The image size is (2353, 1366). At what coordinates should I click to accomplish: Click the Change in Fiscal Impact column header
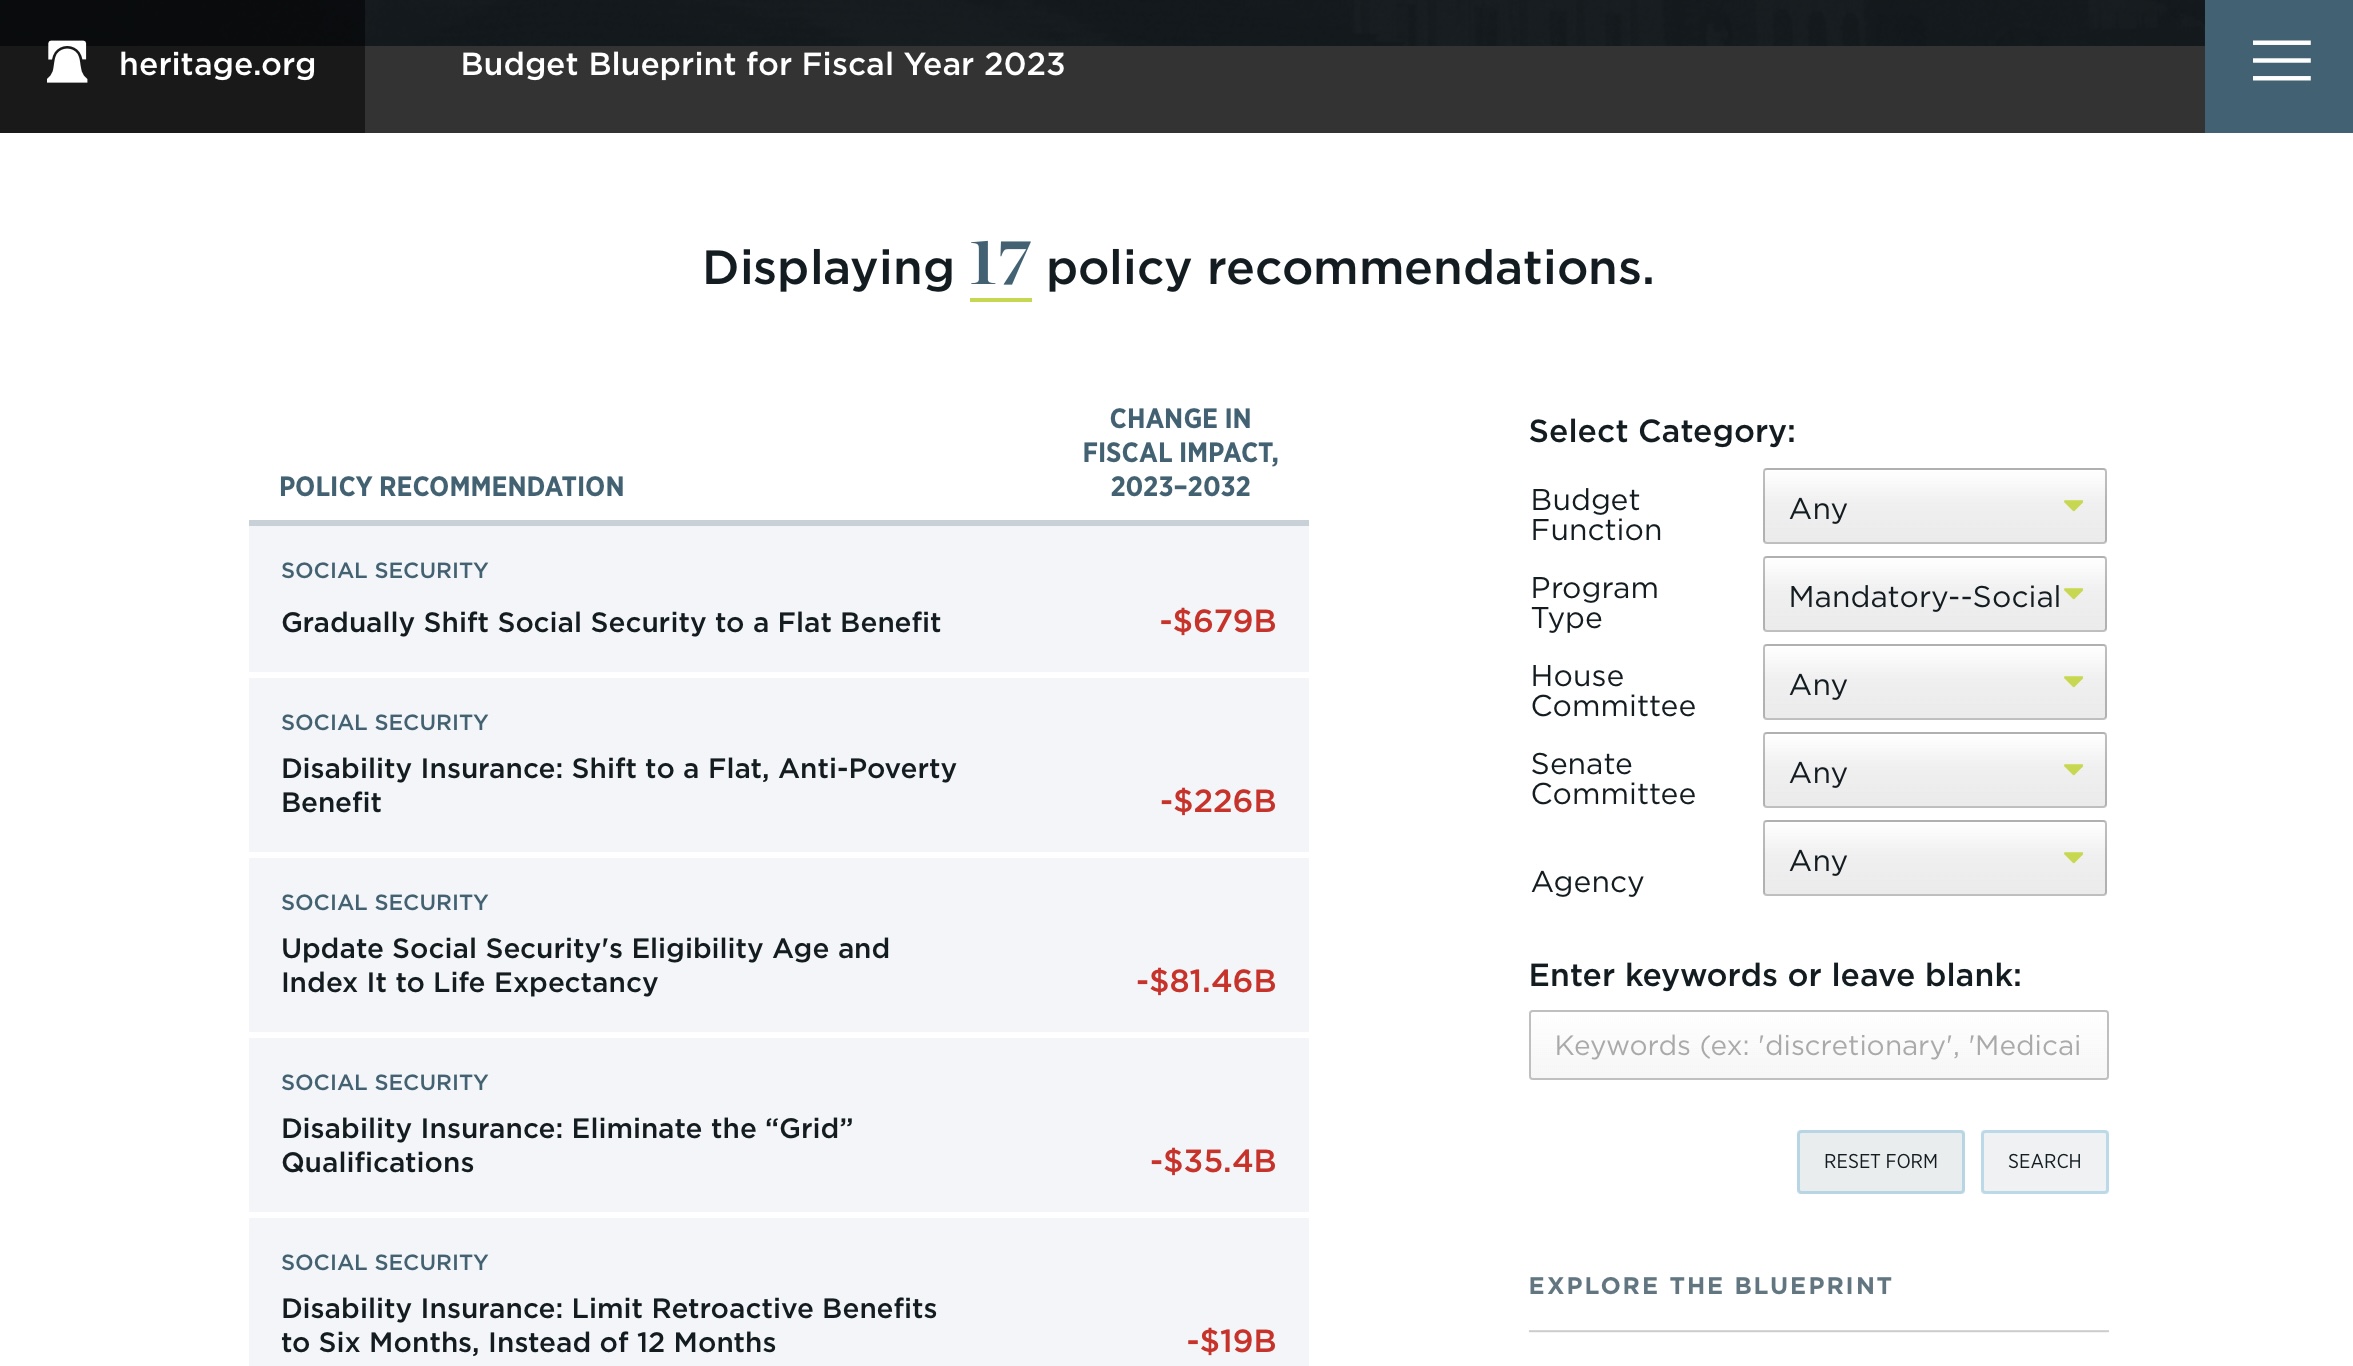(1179, 453)
